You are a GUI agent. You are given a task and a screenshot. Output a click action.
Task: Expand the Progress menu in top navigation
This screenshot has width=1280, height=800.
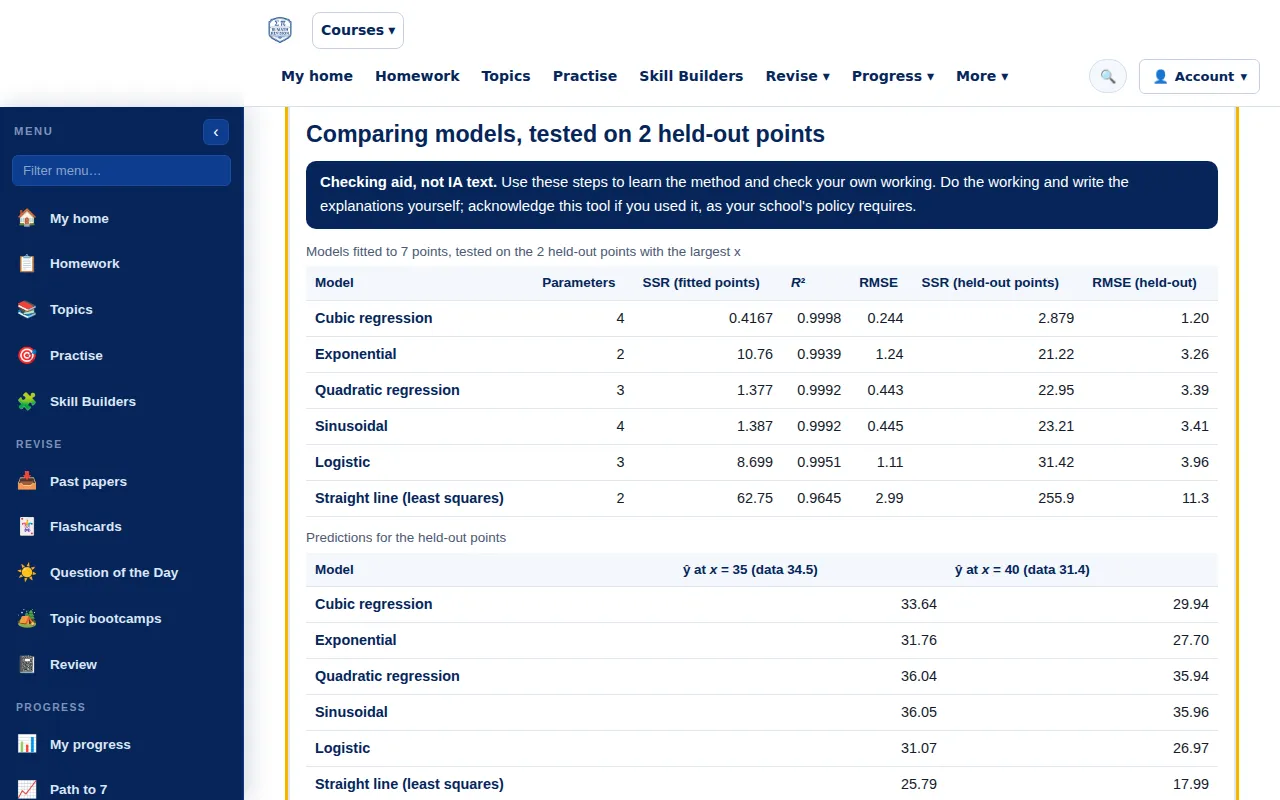click(893, 76)
